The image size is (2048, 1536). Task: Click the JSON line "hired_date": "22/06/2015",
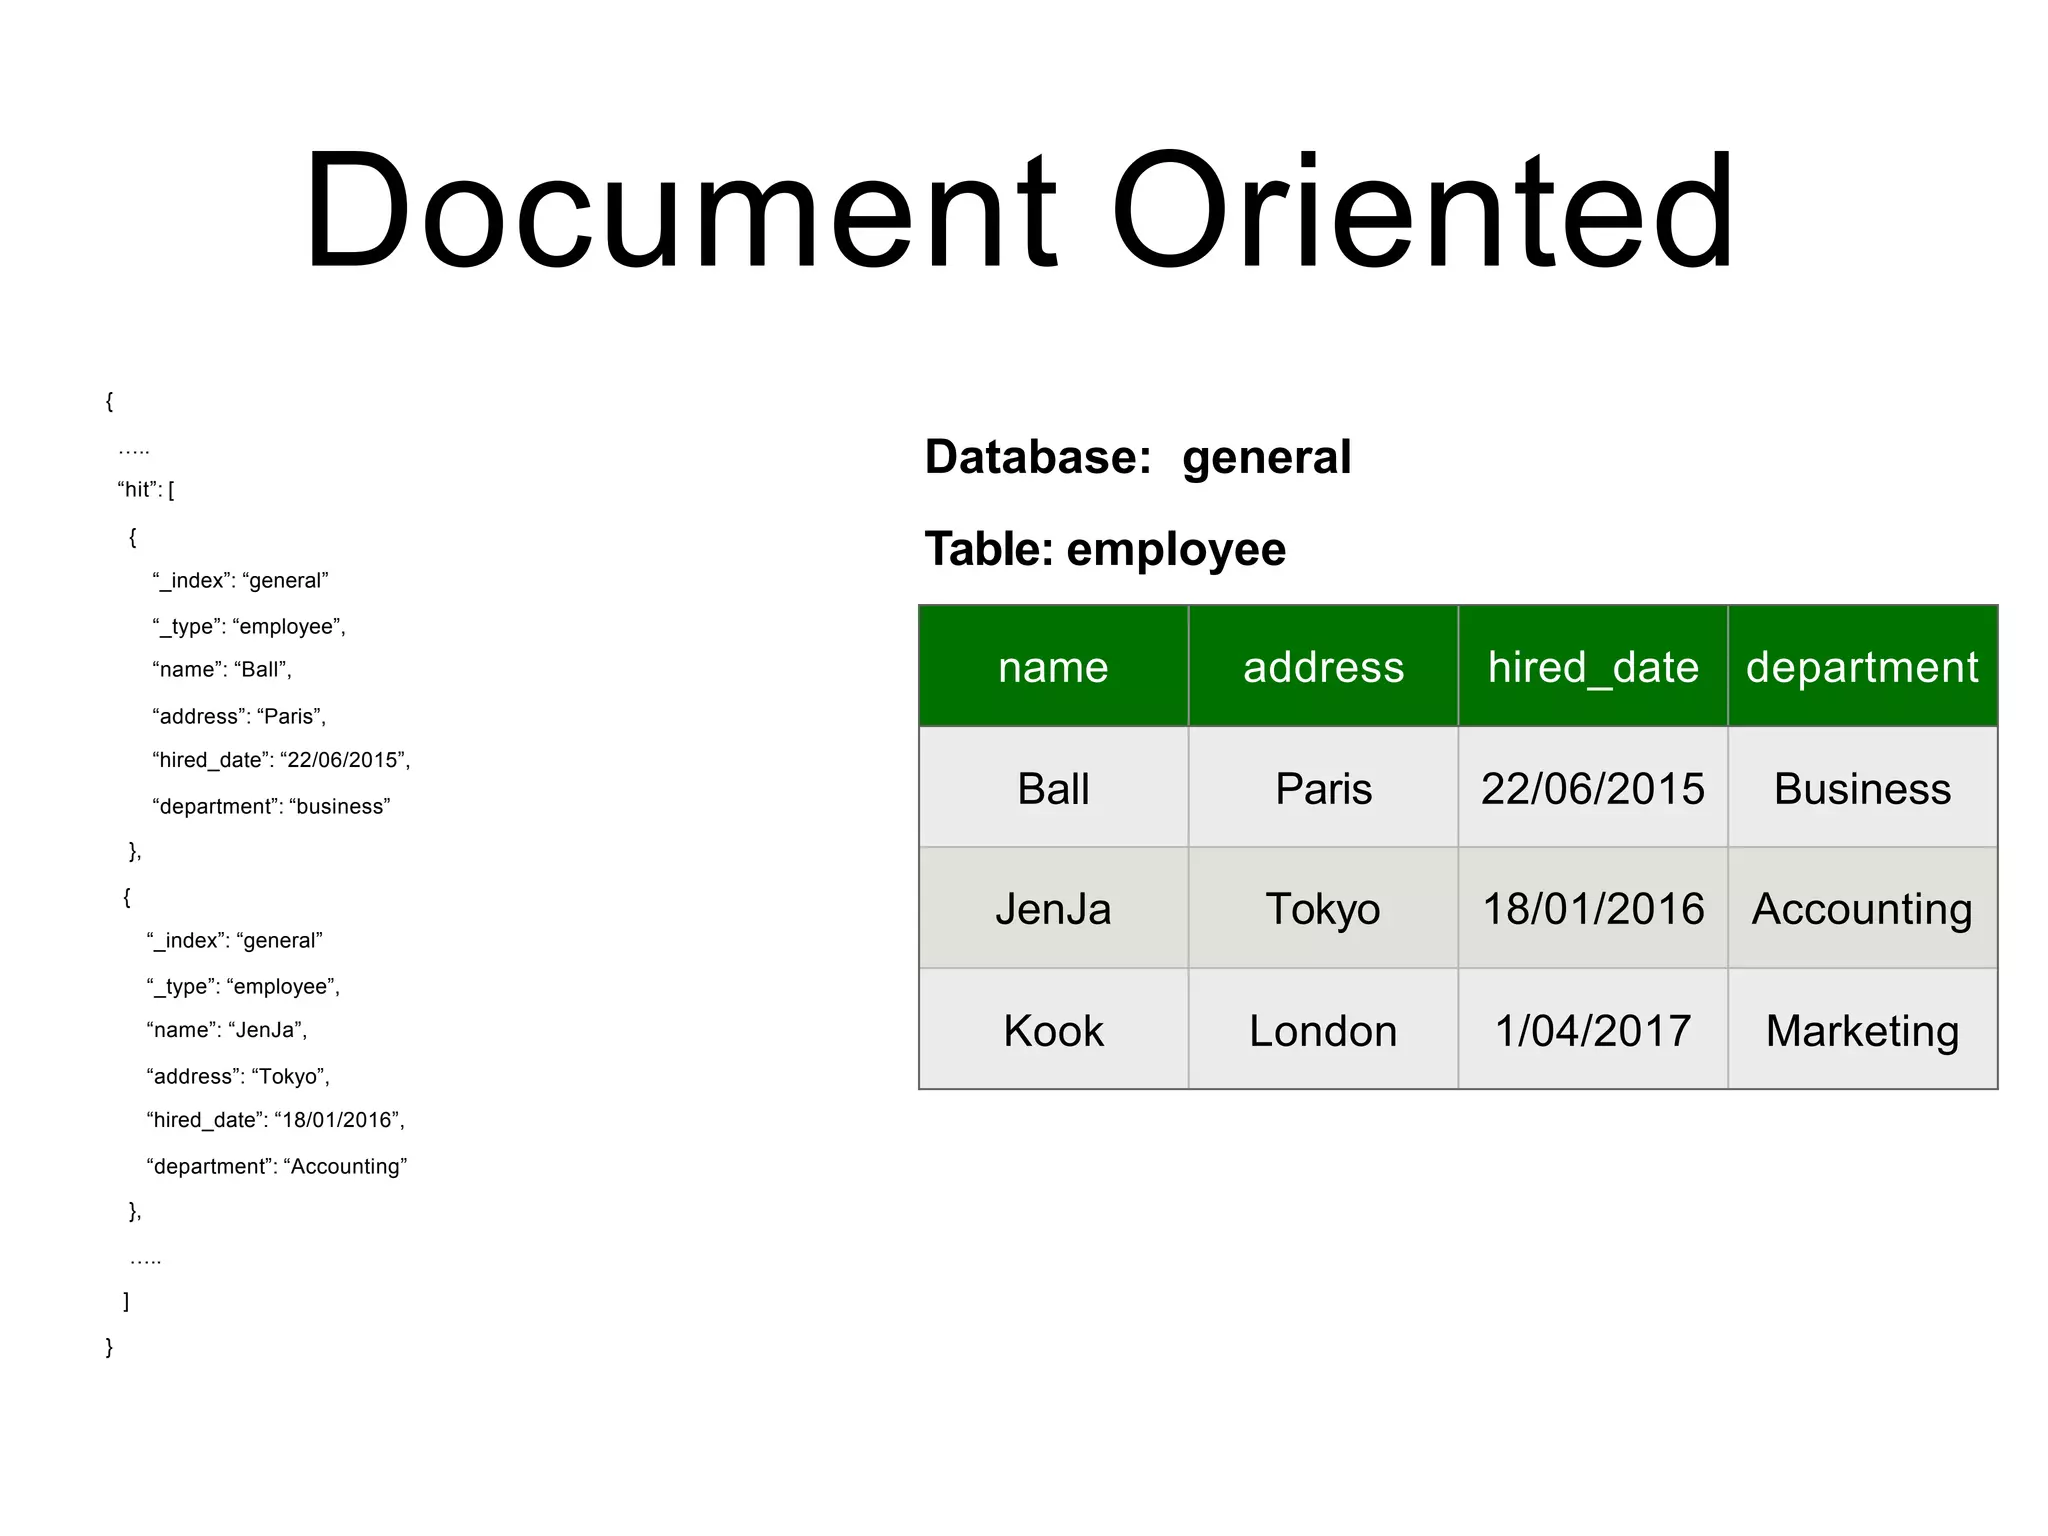(281, 761)
